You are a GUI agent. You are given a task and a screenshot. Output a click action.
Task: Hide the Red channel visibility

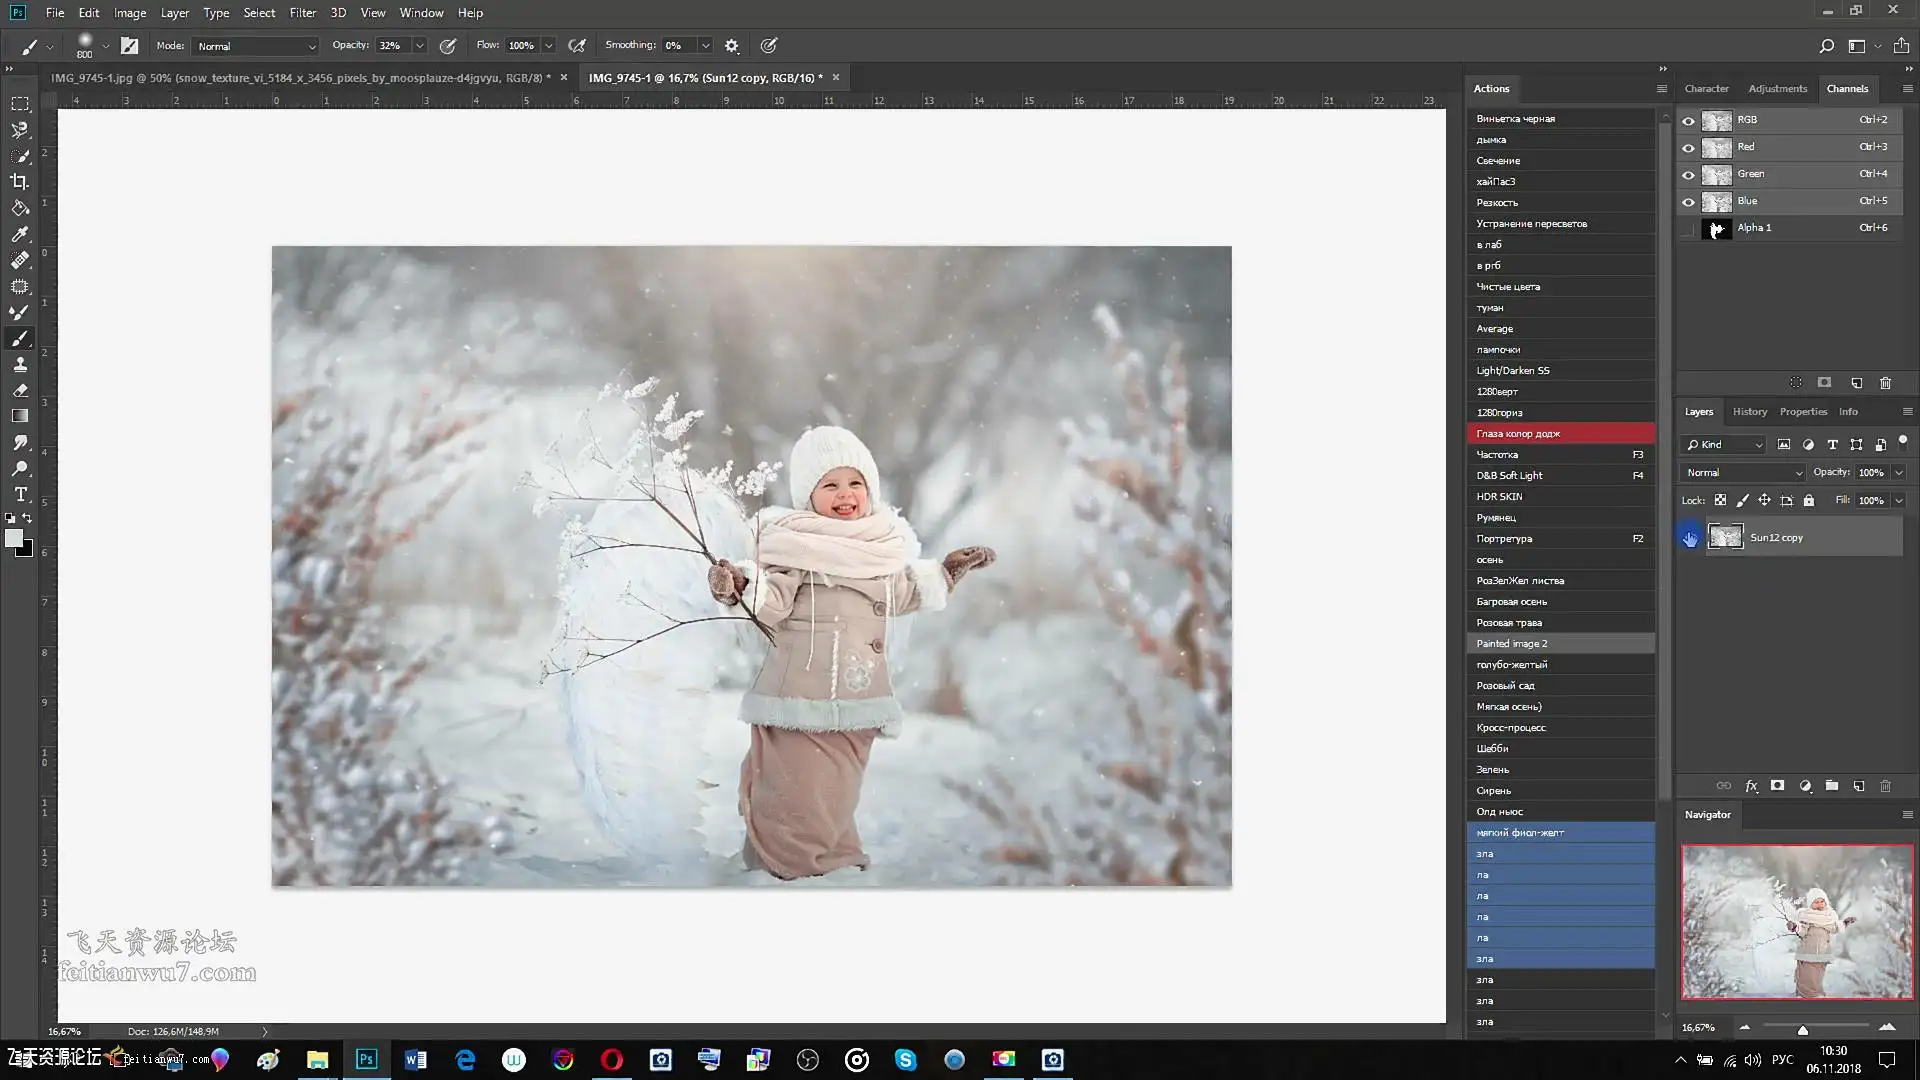(x=1688, y=148)
